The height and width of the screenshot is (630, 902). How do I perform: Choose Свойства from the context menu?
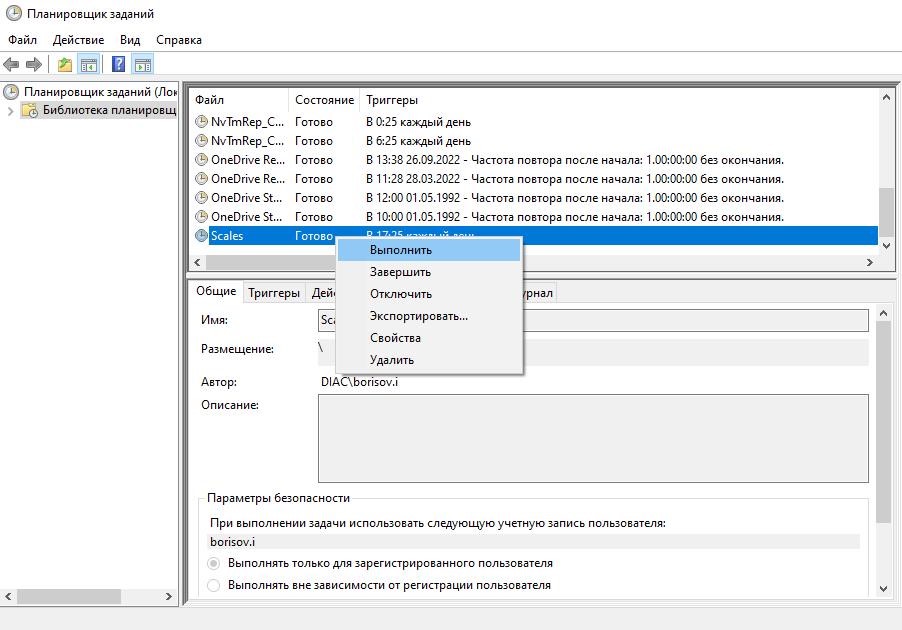[x=395, y=338]
